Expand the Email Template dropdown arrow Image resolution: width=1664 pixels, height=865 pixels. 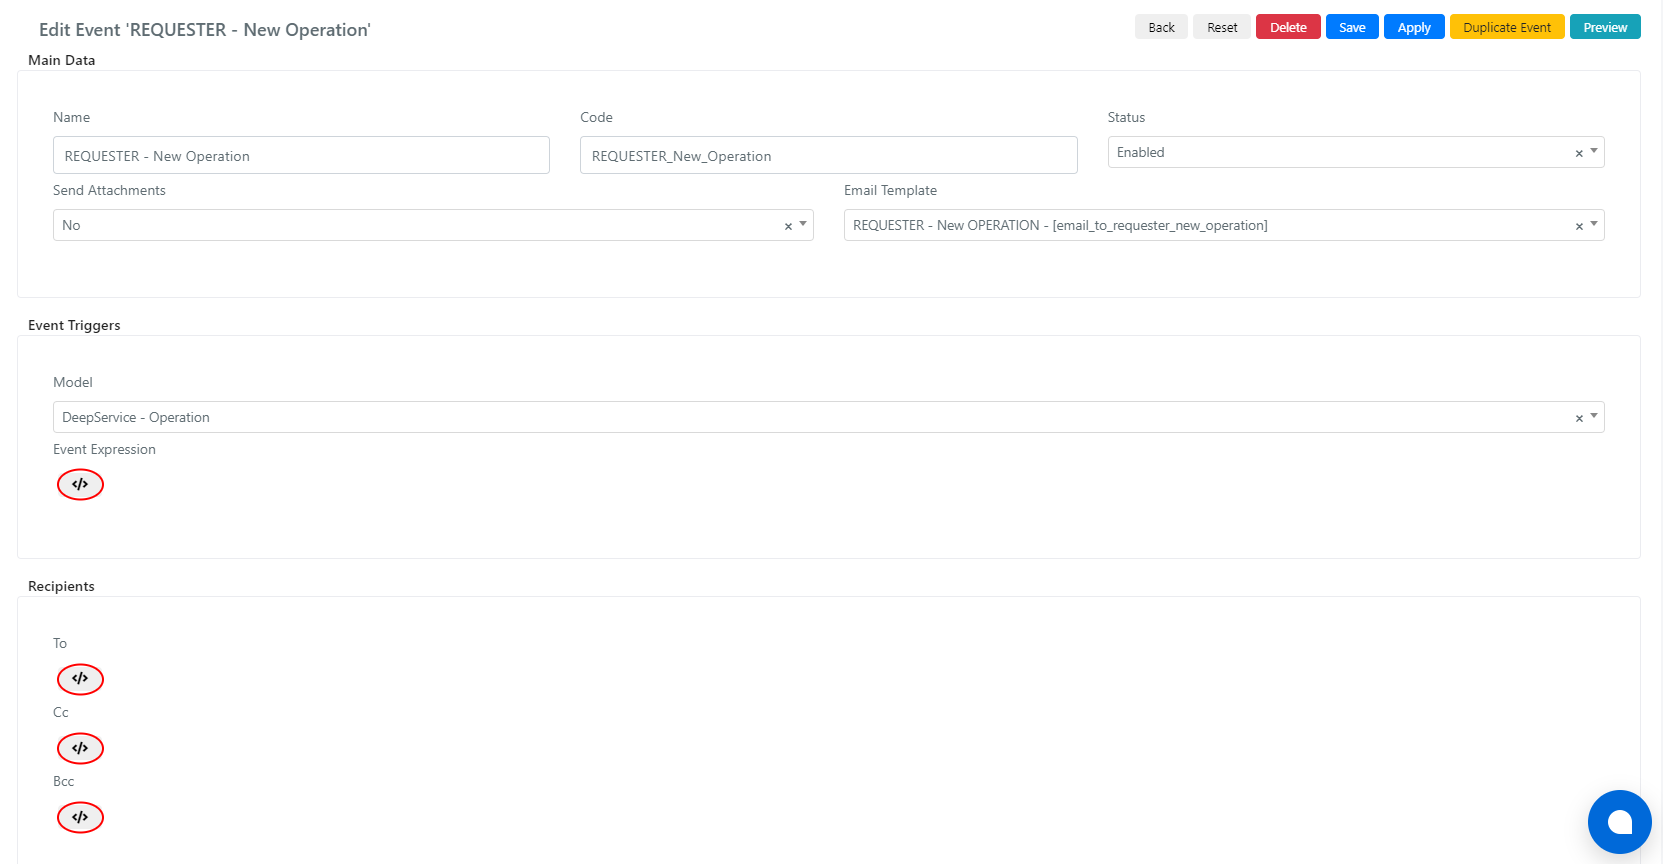(x=1594, y=224)
